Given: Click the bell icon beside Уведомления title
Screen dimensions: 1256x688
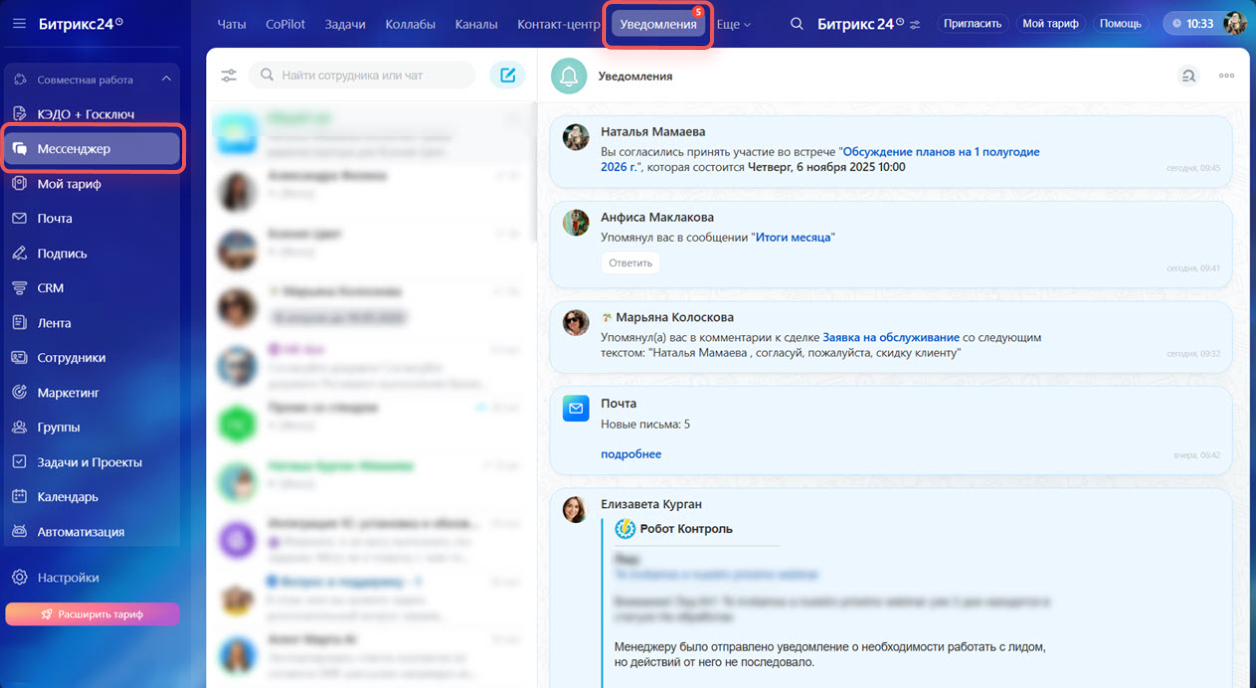Looking at the screenshot, I should coord(569,76).
